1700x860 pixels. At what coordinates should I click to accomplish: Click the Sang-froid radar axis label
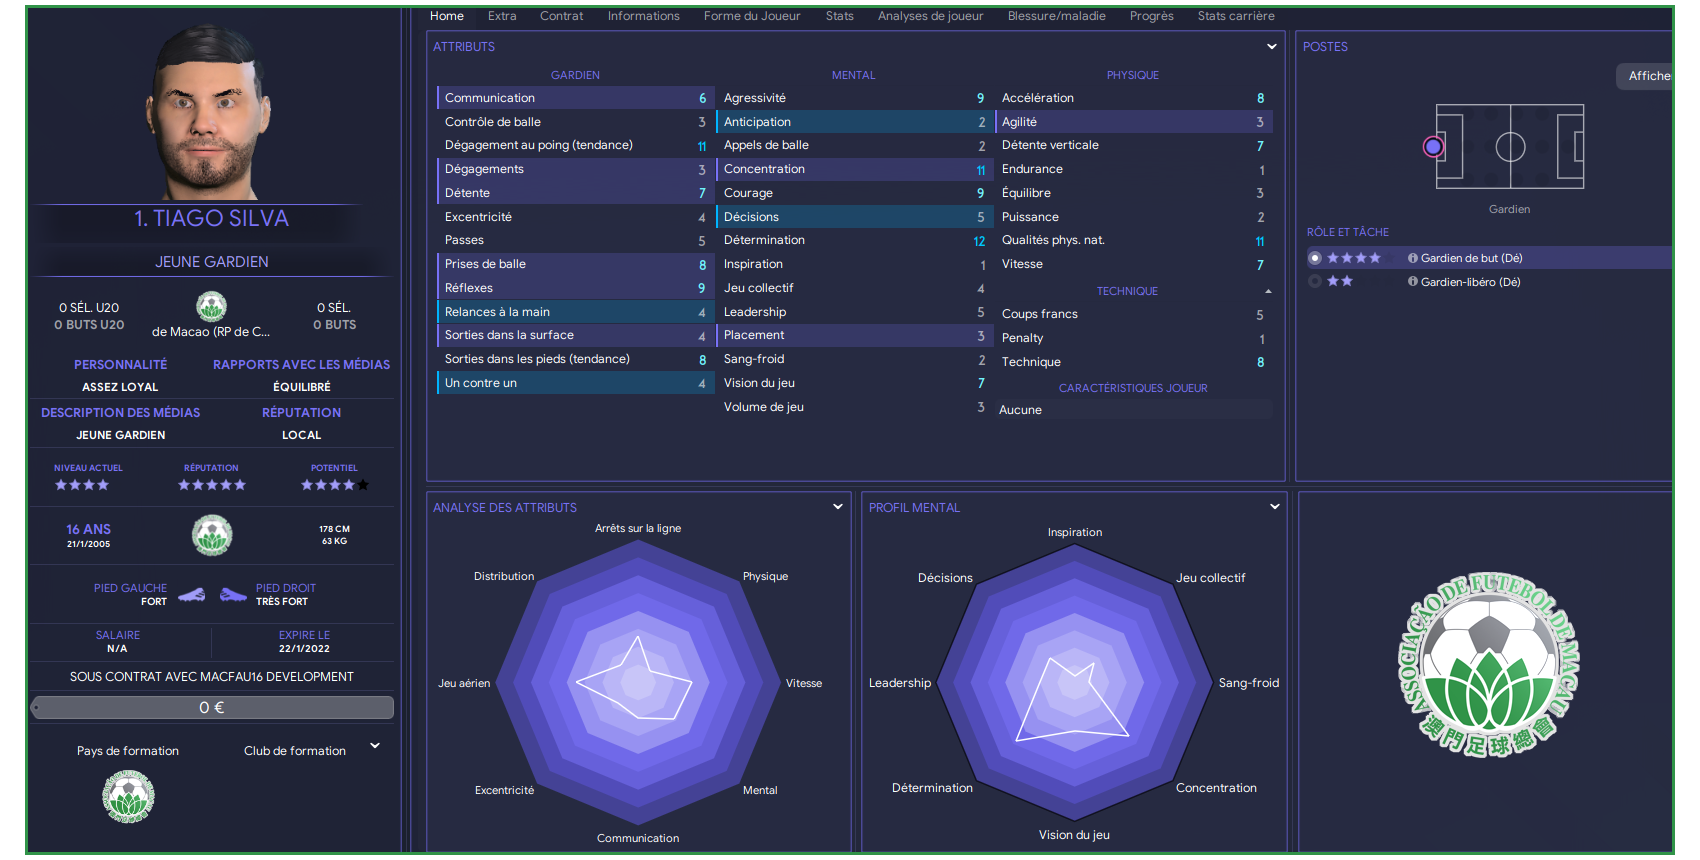pyautogui.click(x=1248, y=683)
